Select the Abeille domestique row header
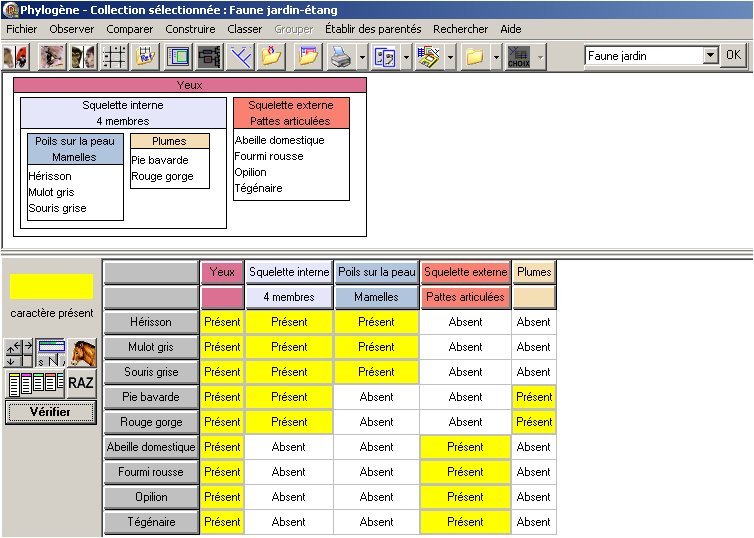Screen dimensions: 754x538 point(151,447)
